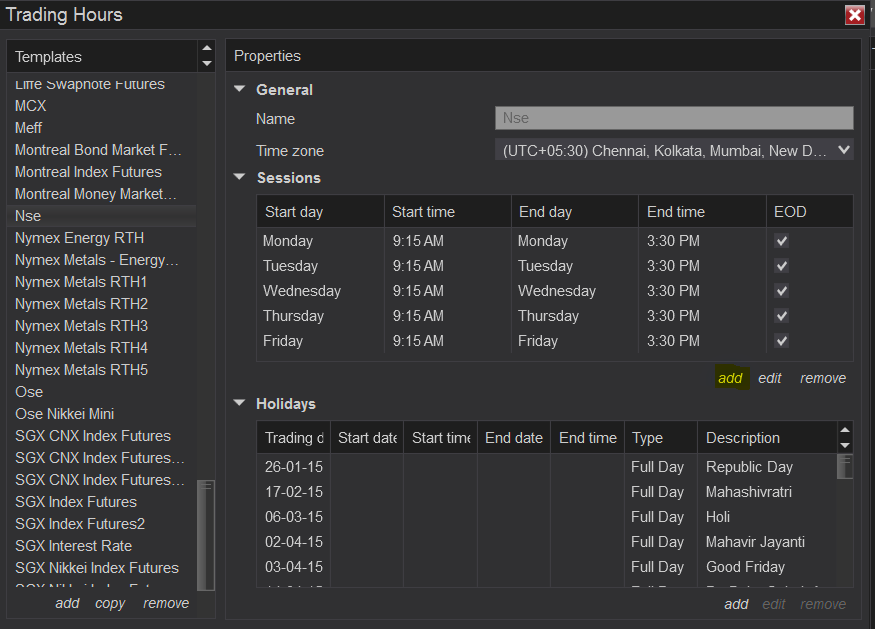Select Republic Day holiday row
Viewport: 875px width, 629px height.
click(547, 467)
